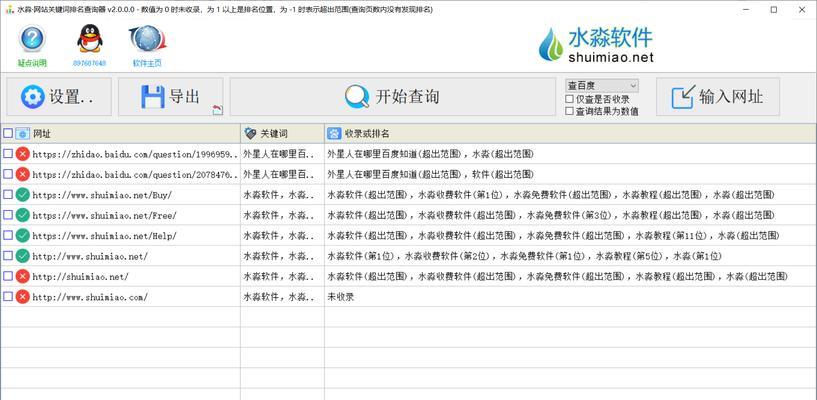Click green check icon of shuimiao.net/Help/ row
The width and height of the screenshot is (817, 400).
[22, 235]
